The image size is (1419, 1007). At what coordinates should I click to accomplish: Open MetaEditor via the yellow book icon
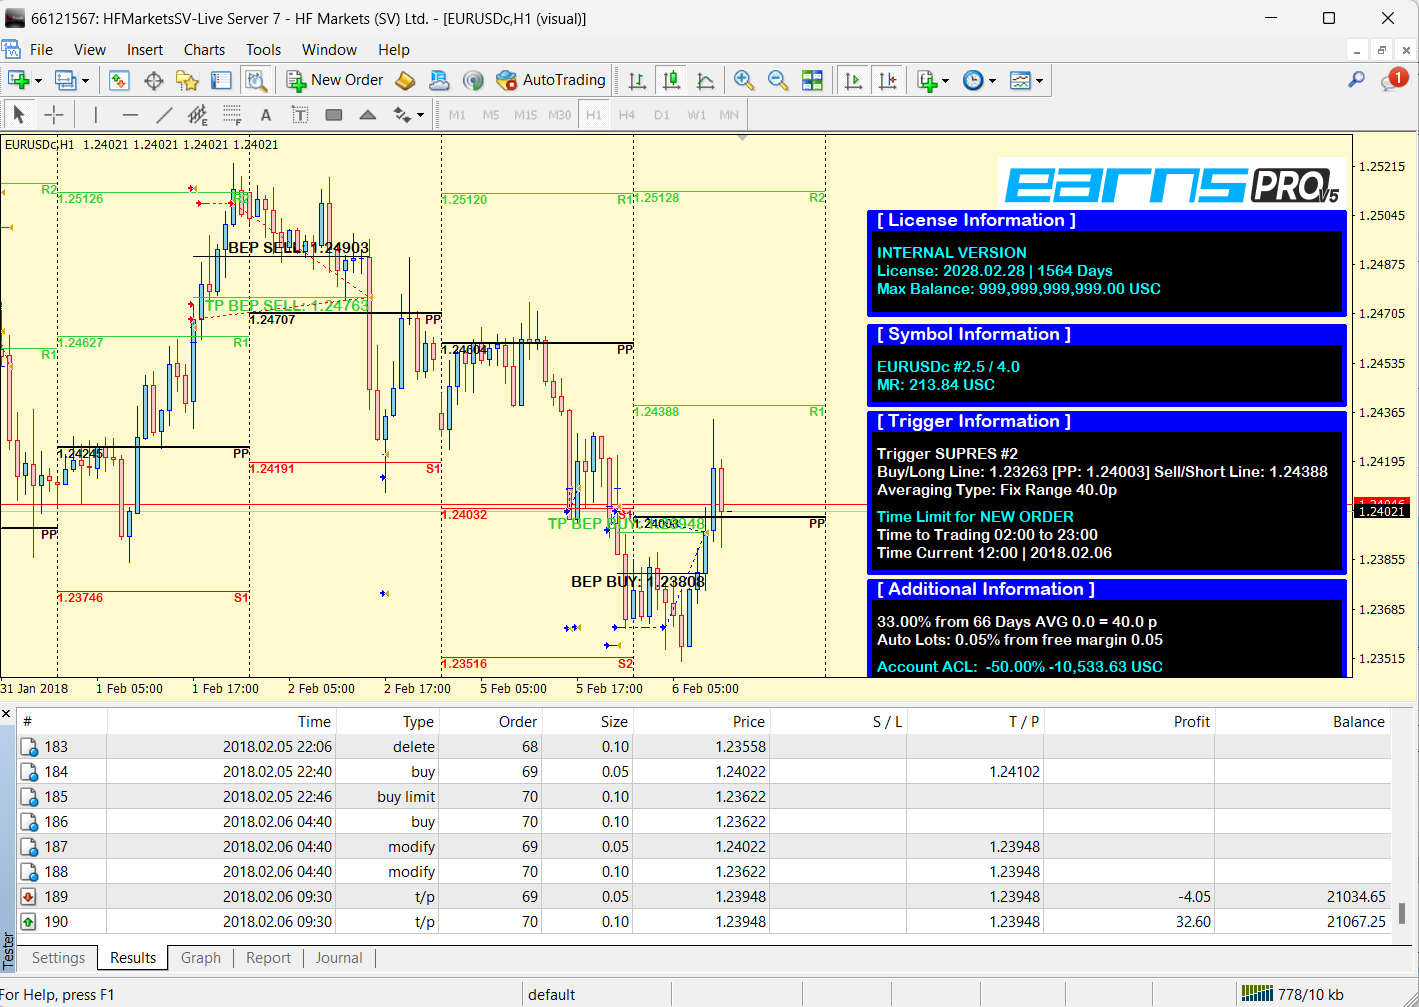405,80
